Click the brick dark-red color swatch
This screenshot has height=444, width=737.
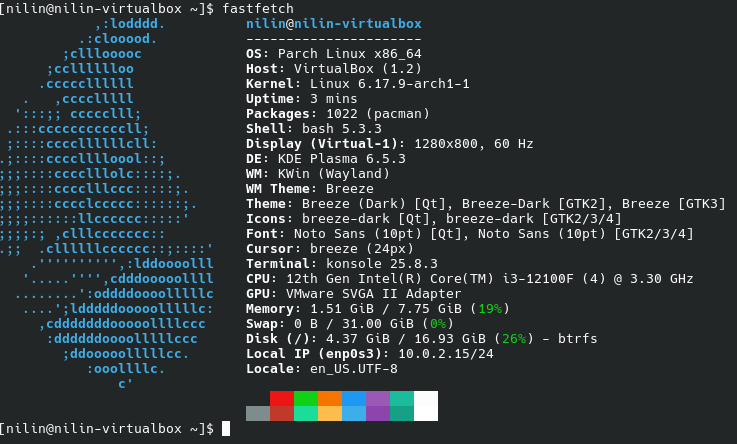click(282, 413)
